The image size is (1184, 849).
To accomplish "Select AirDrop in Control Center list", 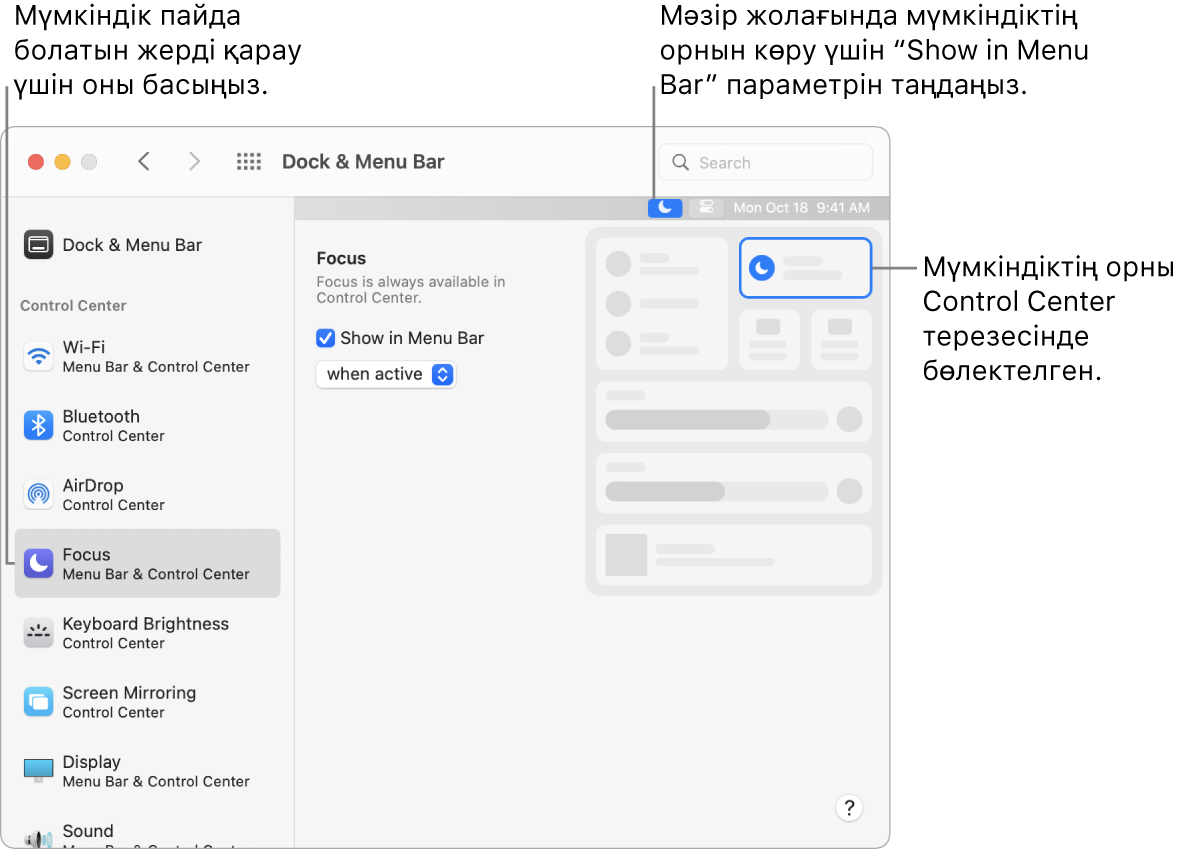I will pos(37,494).
